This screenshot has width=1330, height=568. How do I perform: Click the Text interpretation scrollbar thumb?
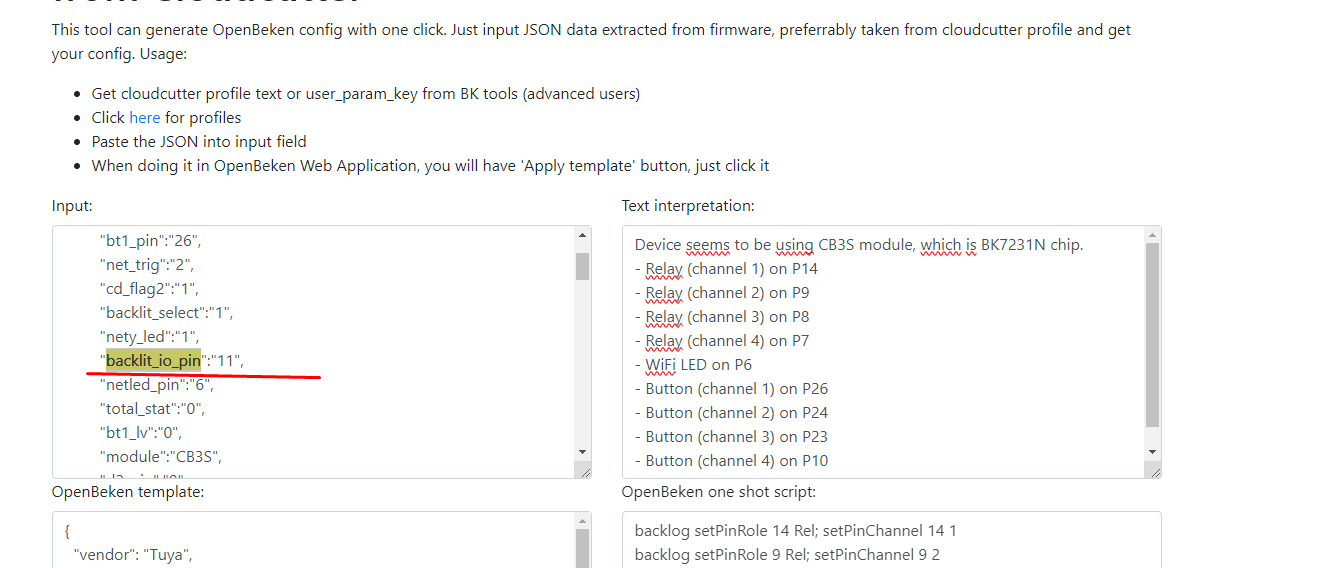[1152, 335]
